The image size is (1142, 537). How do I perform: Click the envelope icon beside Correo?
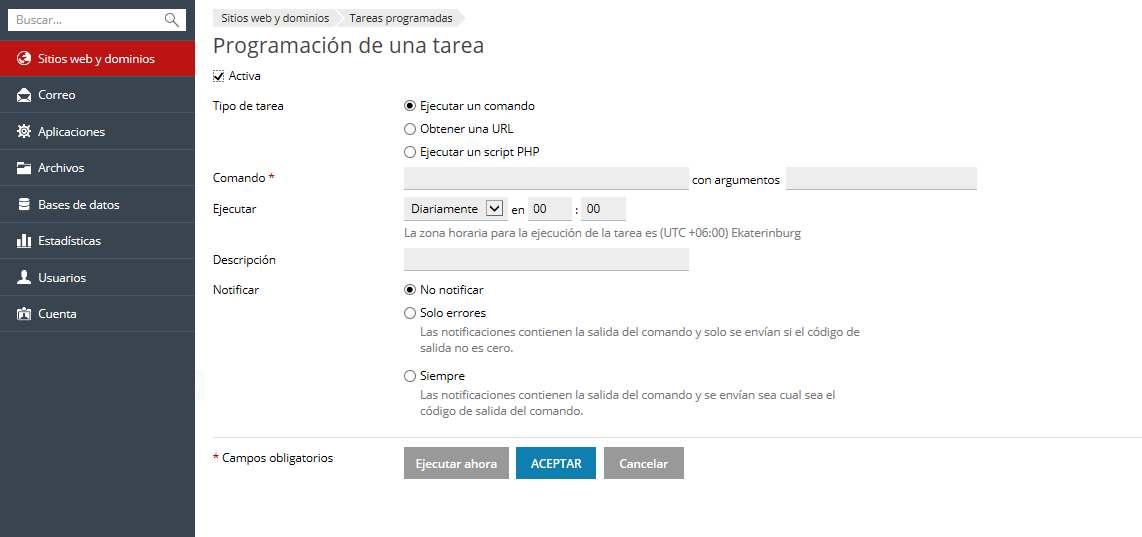pyautogui.click(x=24, y=95)
